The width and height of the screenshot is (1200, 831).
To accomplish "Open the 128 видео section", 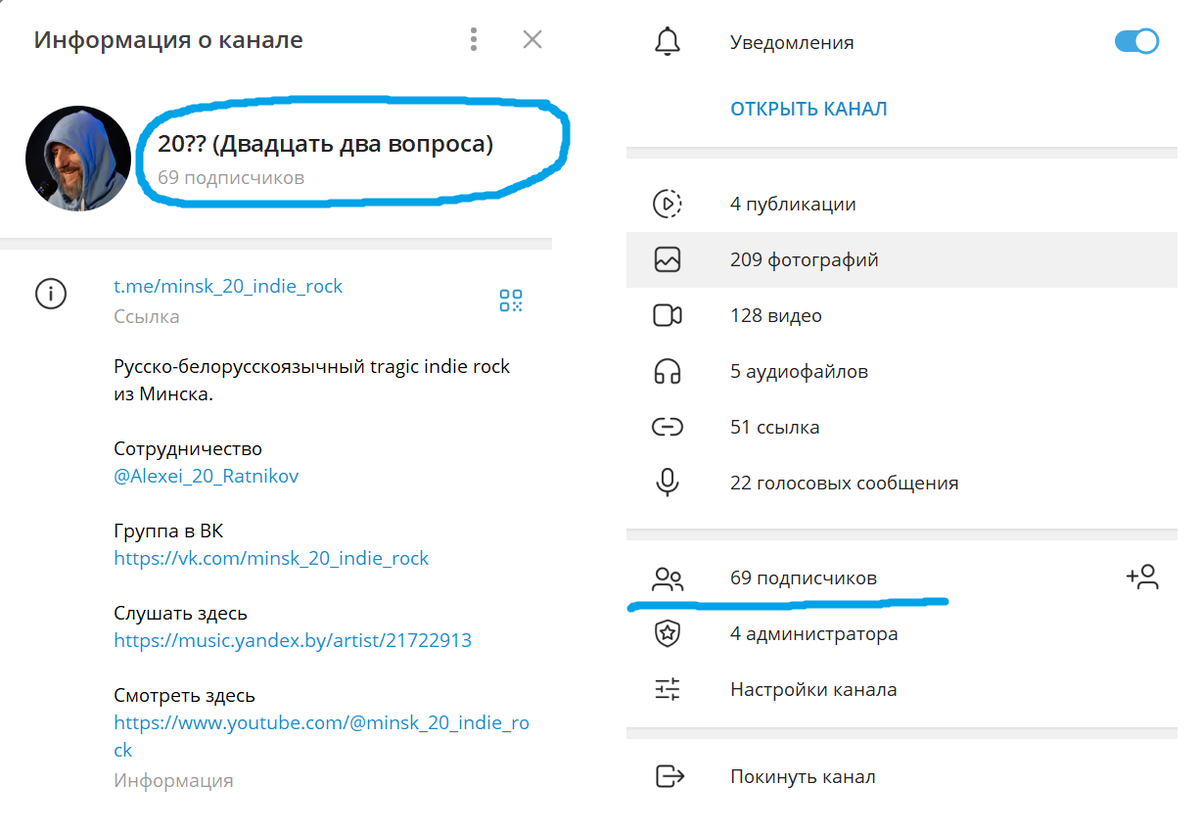I will (x=667, y=315).
